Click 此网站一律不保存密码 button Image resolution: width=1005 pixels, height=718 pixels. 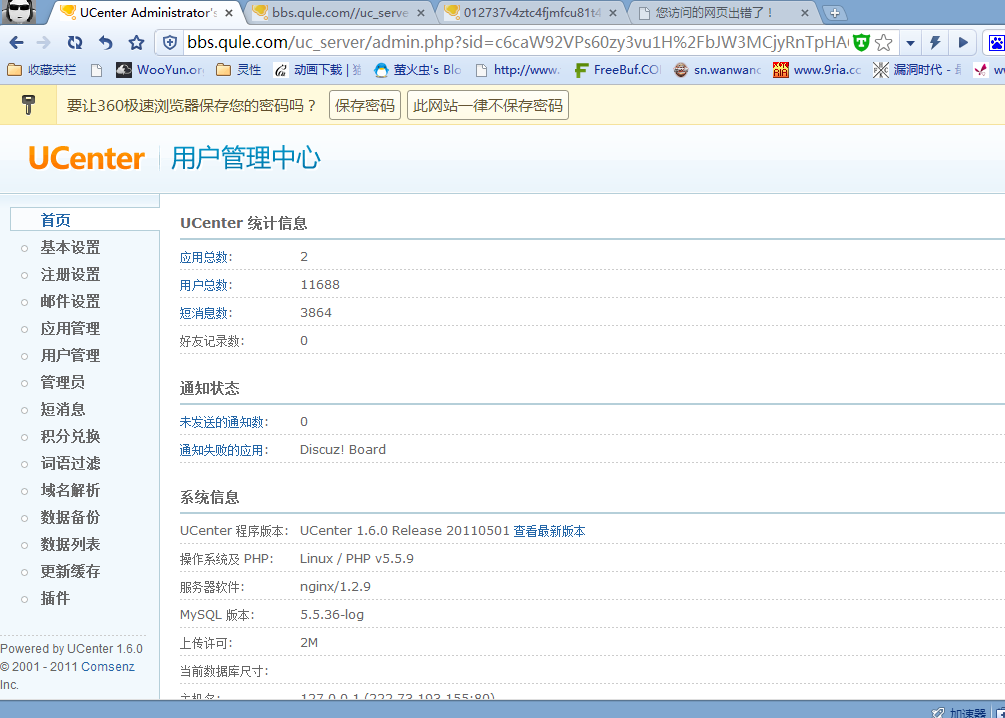(x=488, y=105)
